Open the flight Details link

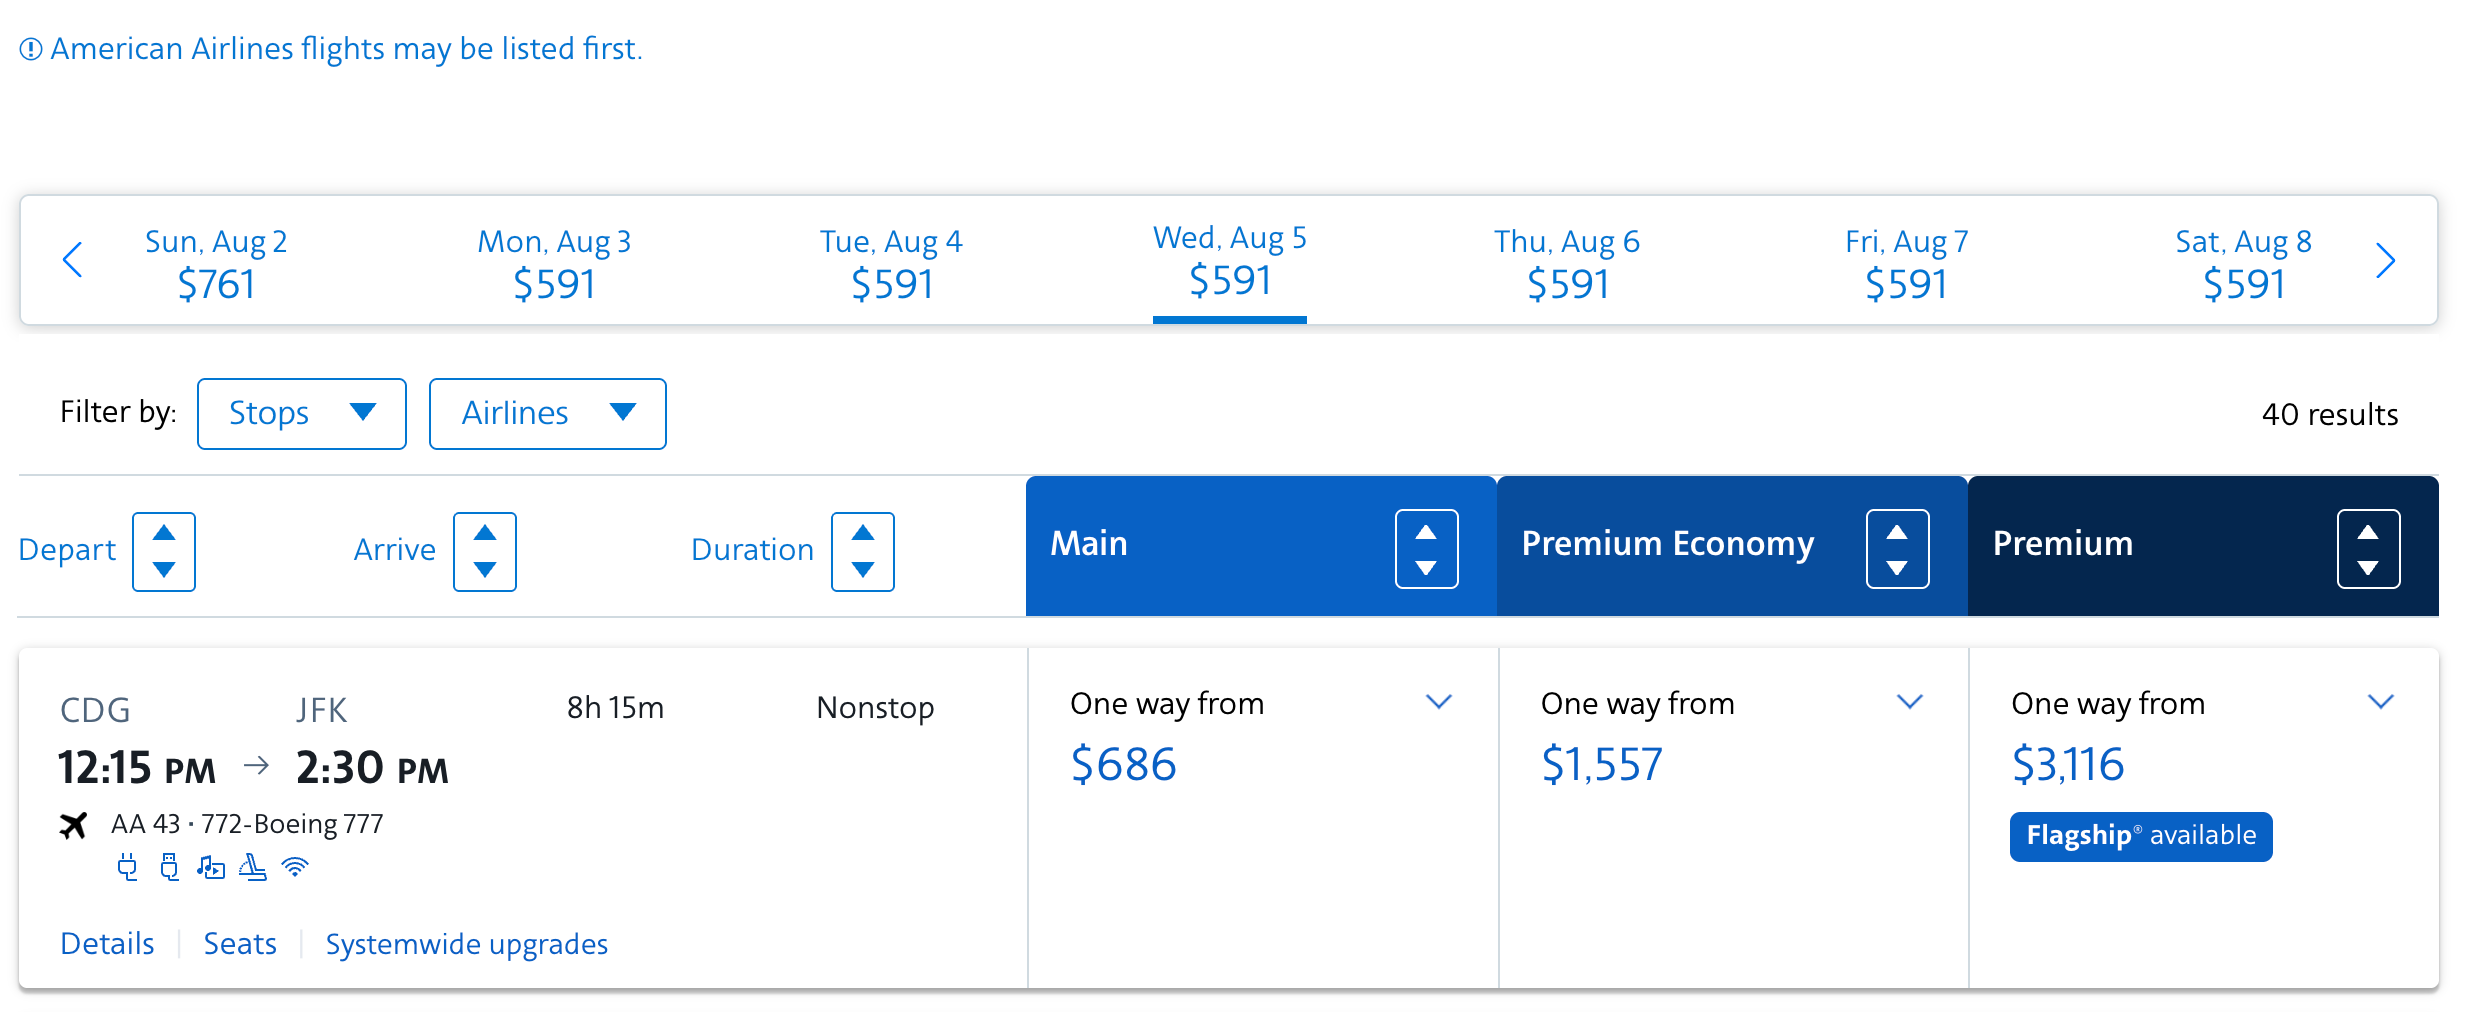(107, 943)
